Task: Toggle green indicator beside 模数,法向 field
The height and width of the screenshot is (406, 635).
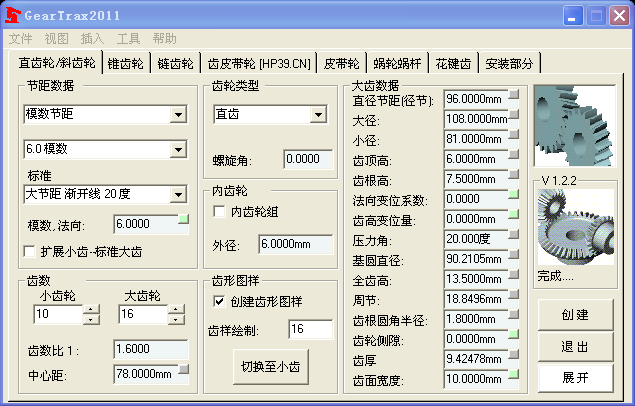Action: (183, 219)
